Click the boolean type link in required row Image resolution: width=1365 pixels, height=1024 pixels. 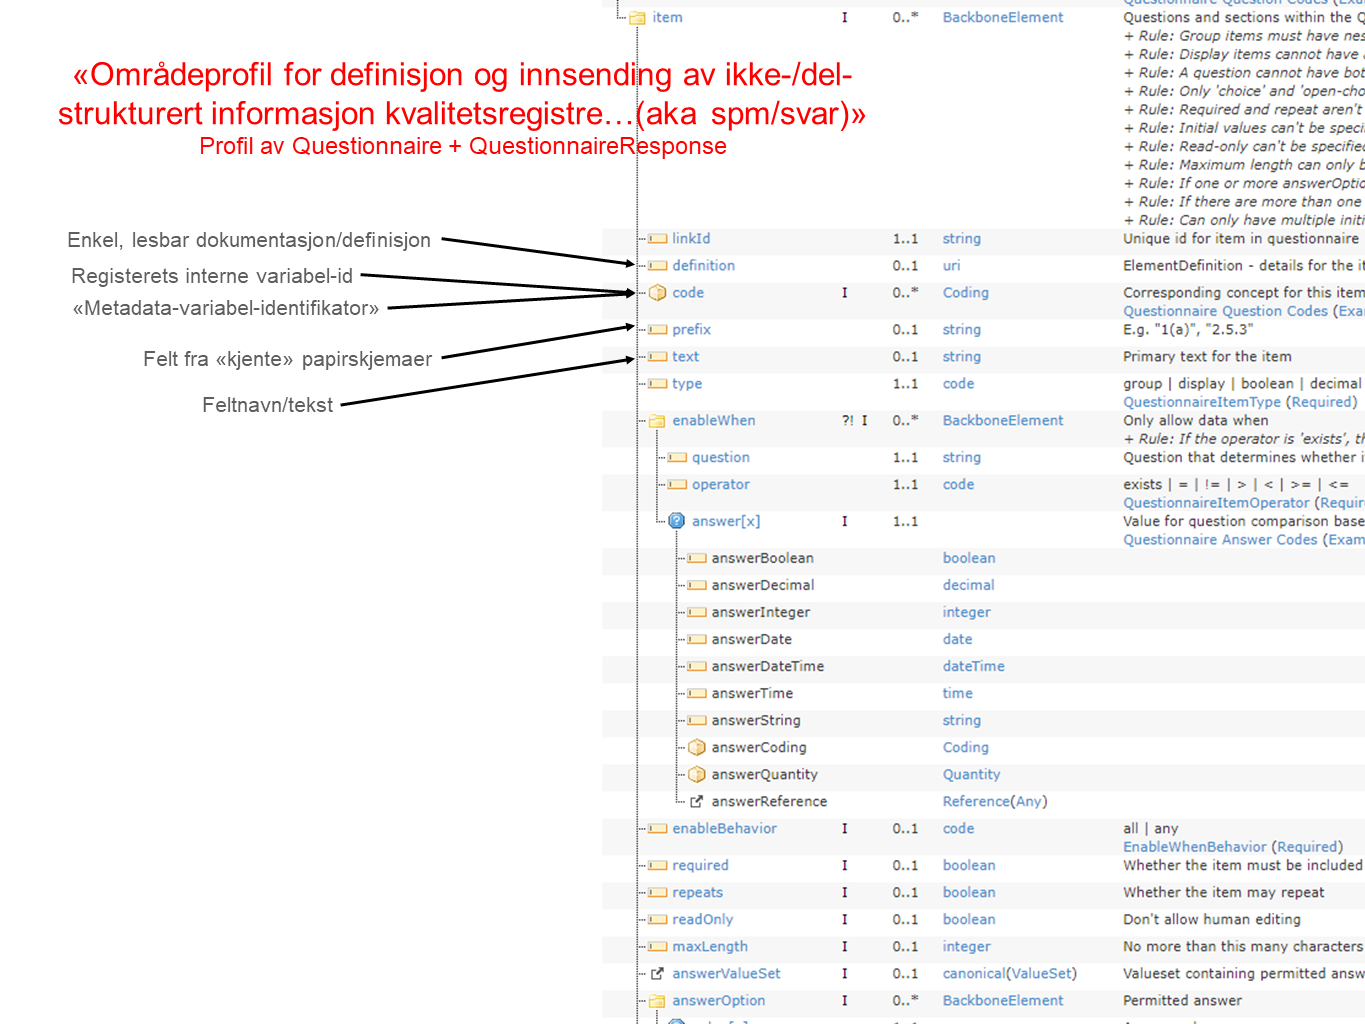coord(968,866)
